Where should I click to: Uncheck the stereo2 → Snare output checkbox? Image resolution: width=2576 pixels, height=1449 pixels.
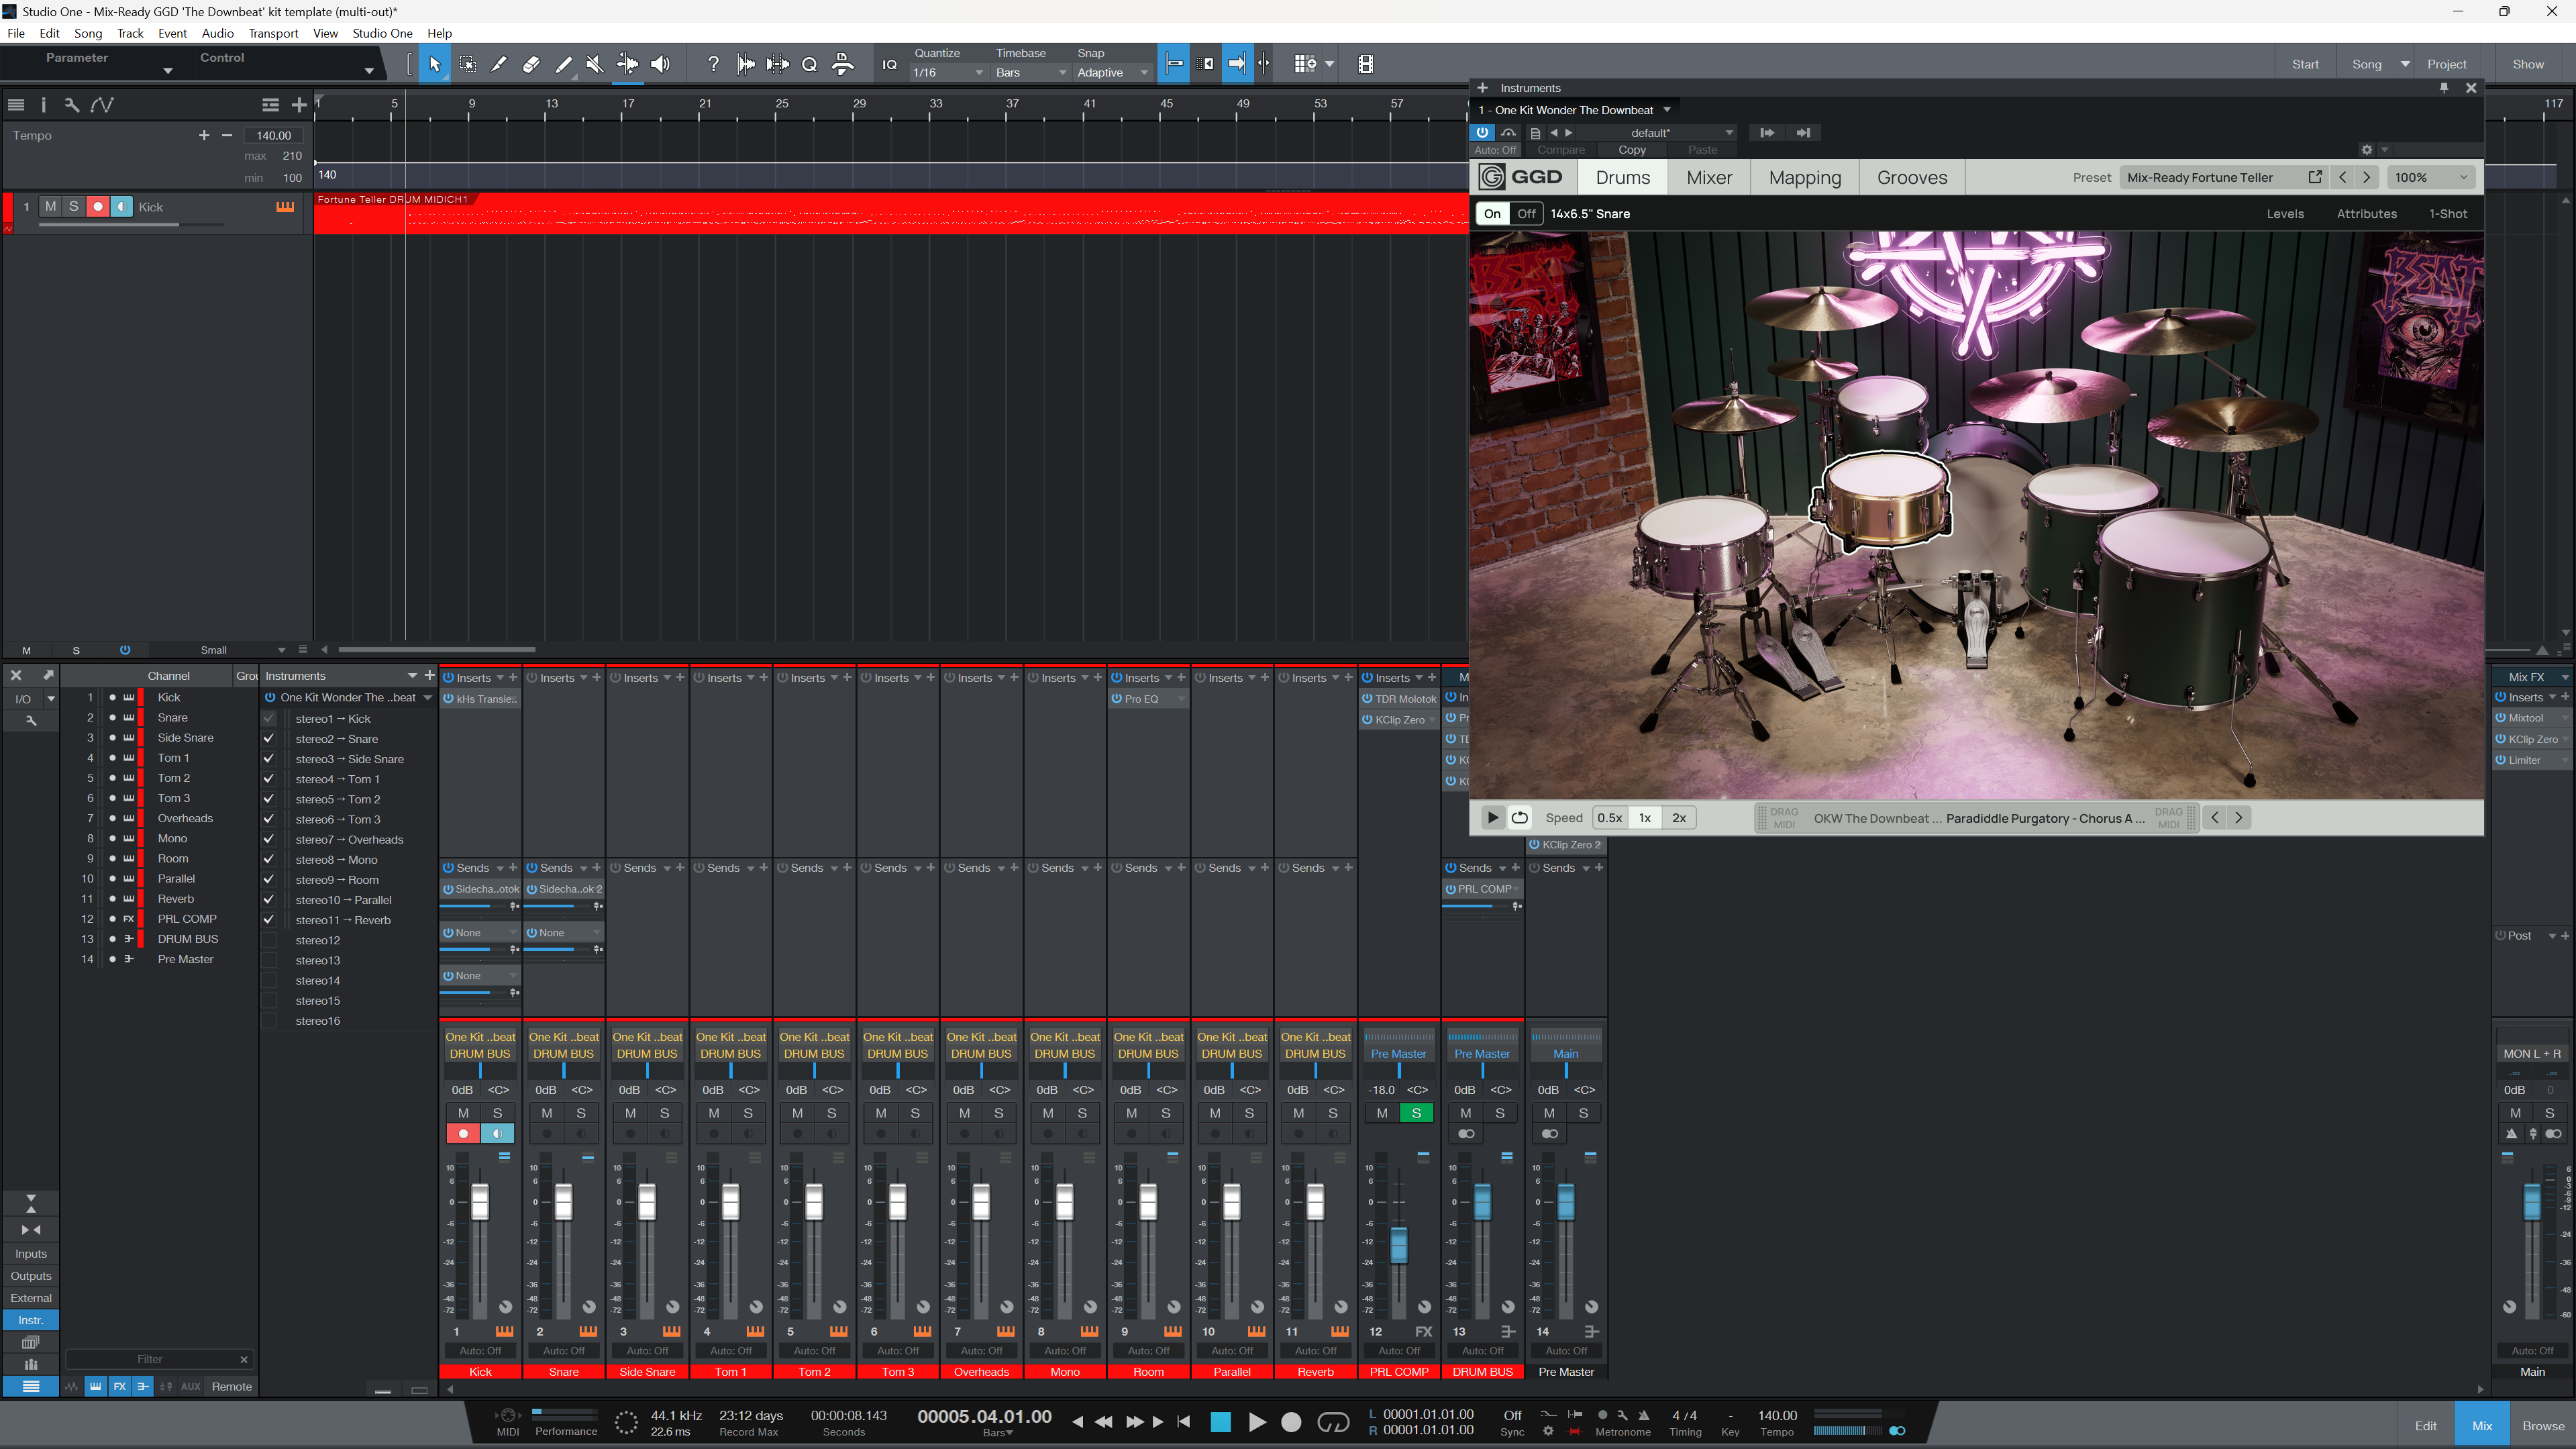268,738
